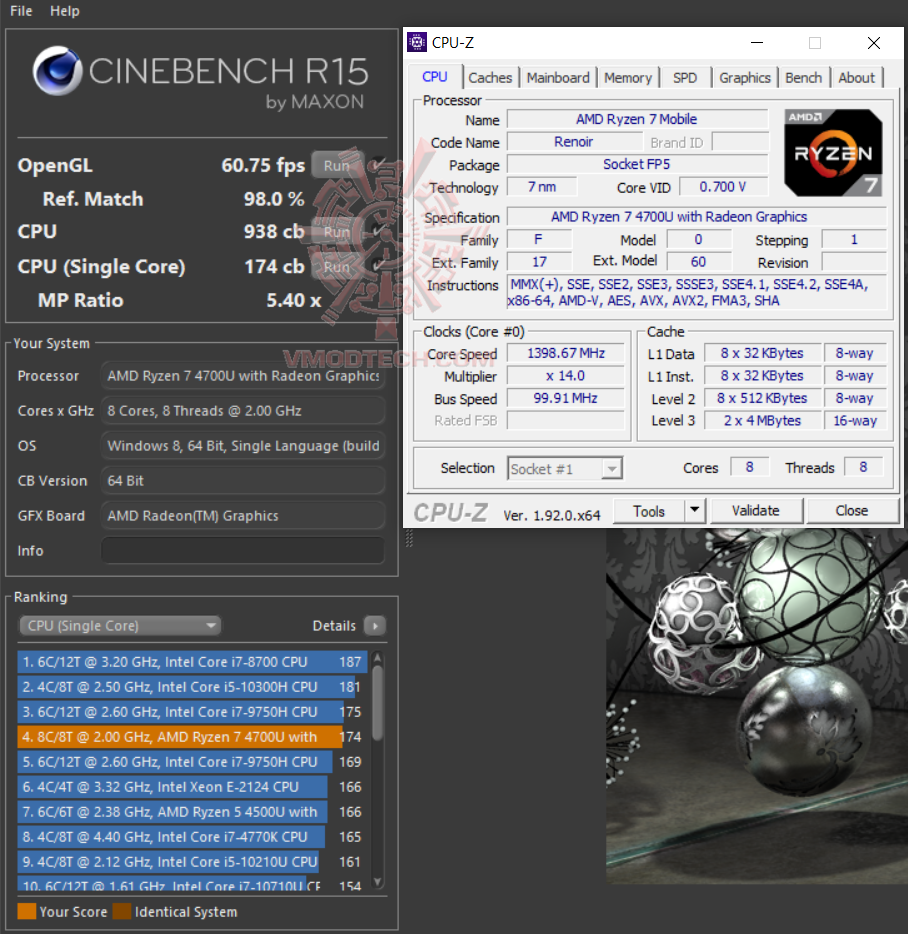
Task: Click the MP Ratio value 5.40 x
Action: [294, 300]
